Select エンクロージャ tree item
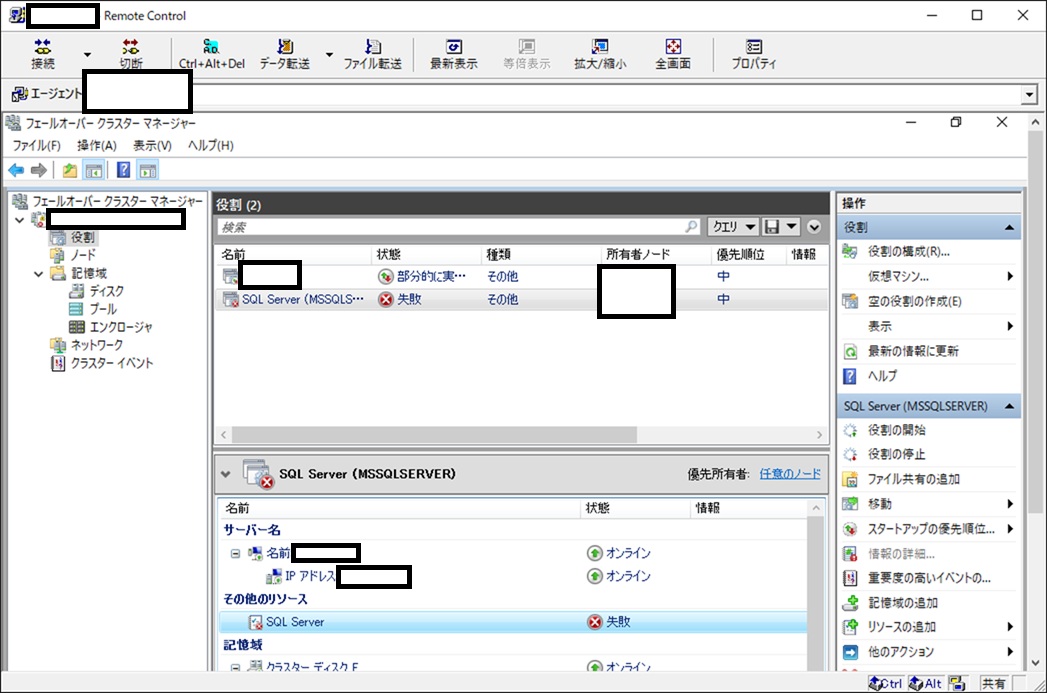 (121, 328)
